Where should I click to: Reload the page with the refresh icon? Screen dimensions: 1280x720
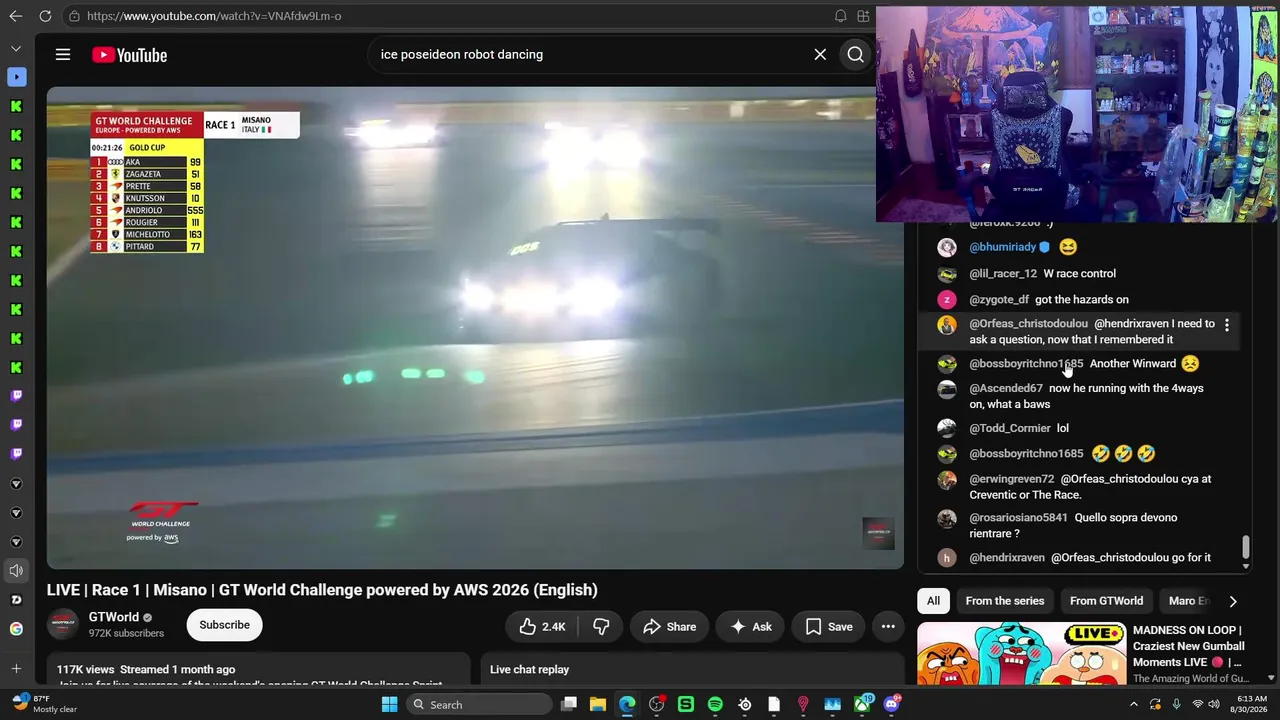[x=45, y=16]
